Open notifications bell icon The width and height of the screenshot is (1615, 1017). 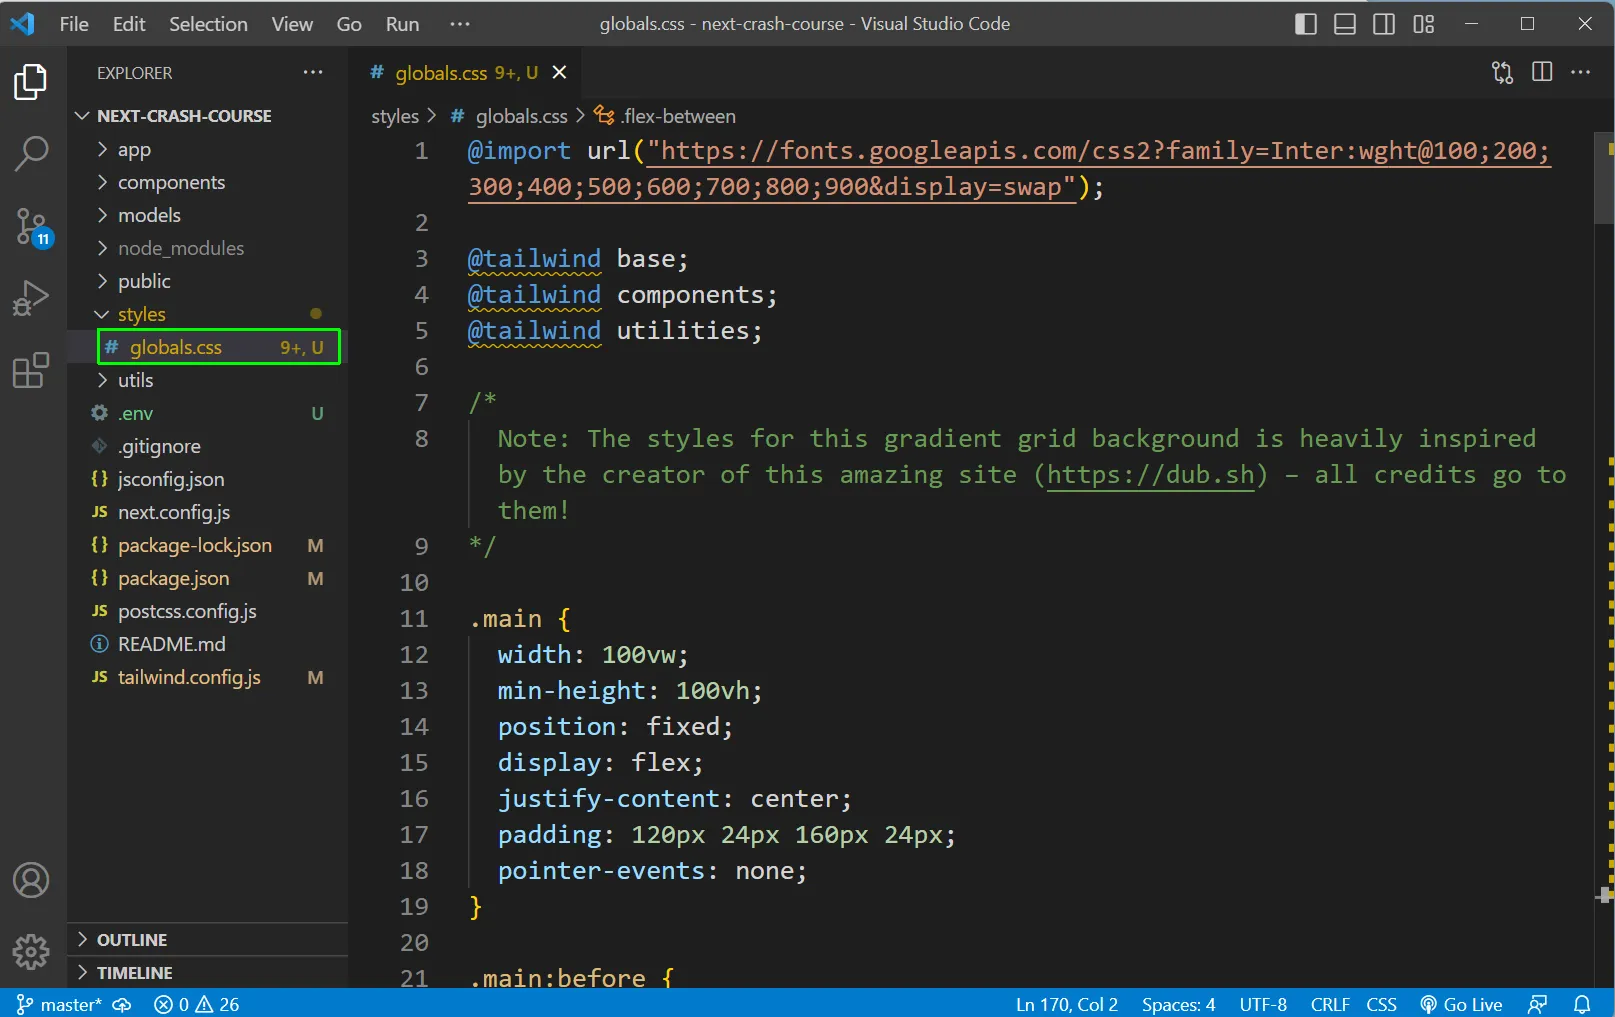1582,1004
